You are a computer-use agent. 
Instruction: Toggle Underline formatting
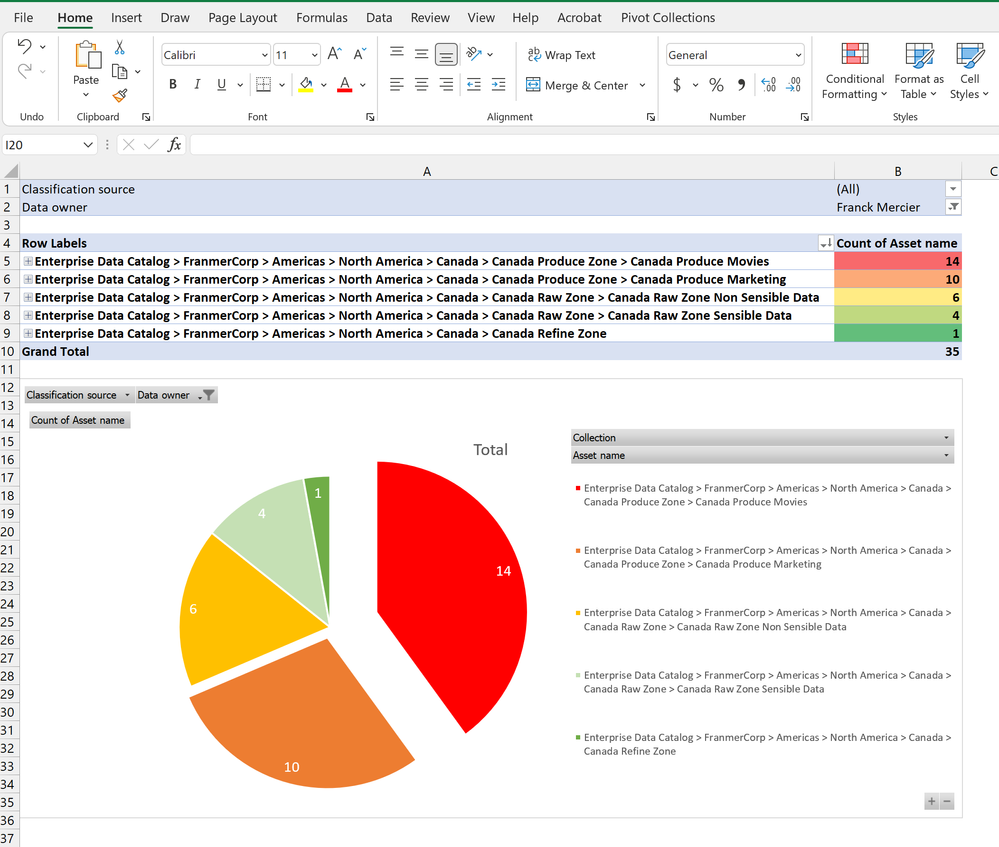point(221,84)
